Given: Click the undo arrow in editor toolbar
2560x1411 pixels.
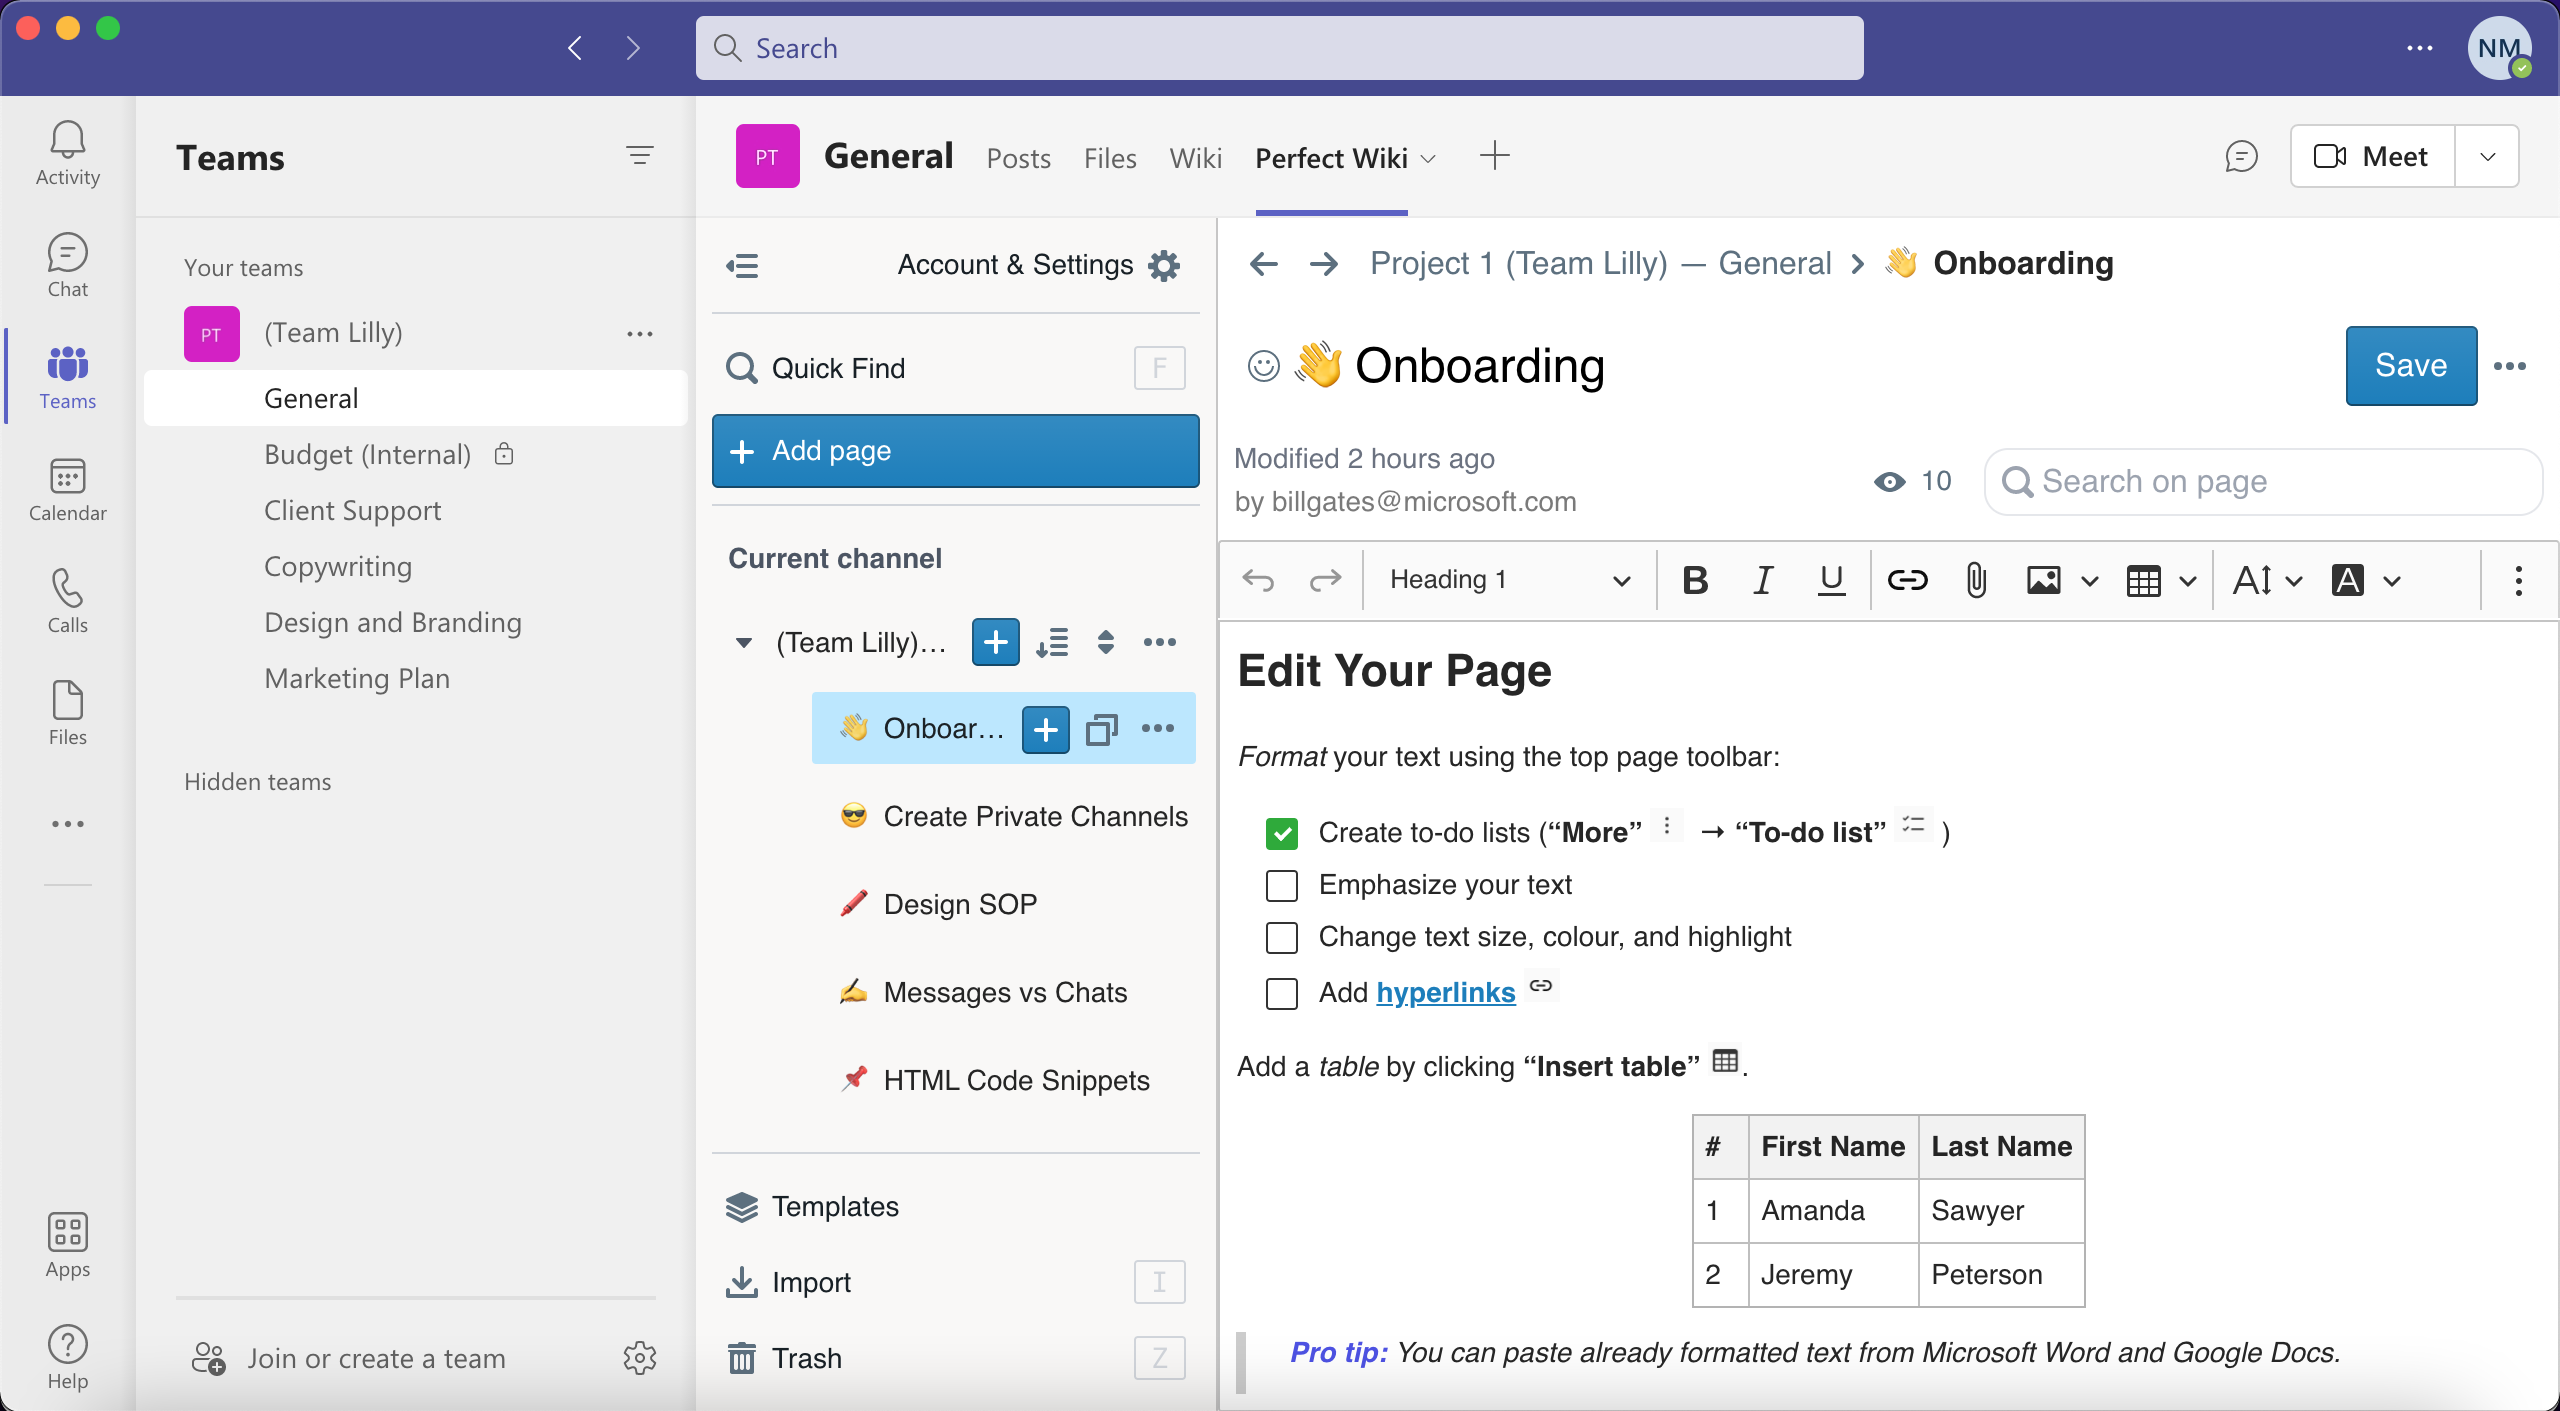Looking at the screenshot, I should 1258,580.
